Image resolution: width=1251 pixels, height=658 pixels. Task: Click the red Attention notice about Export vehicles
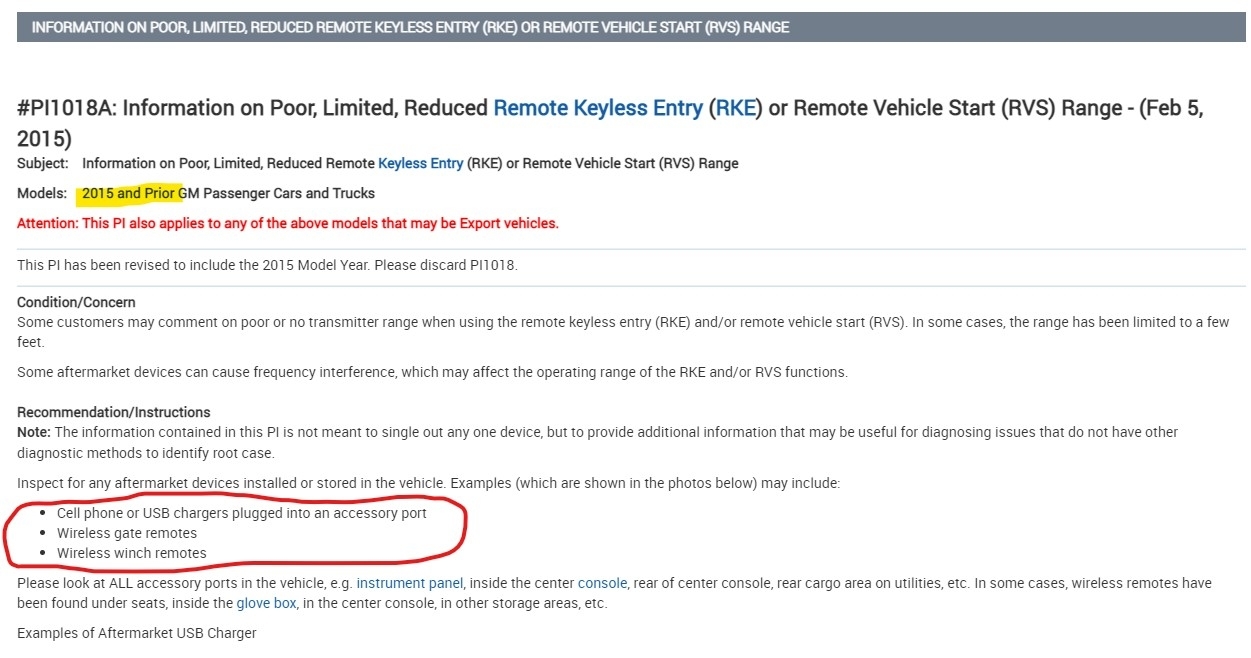point(288,223)
